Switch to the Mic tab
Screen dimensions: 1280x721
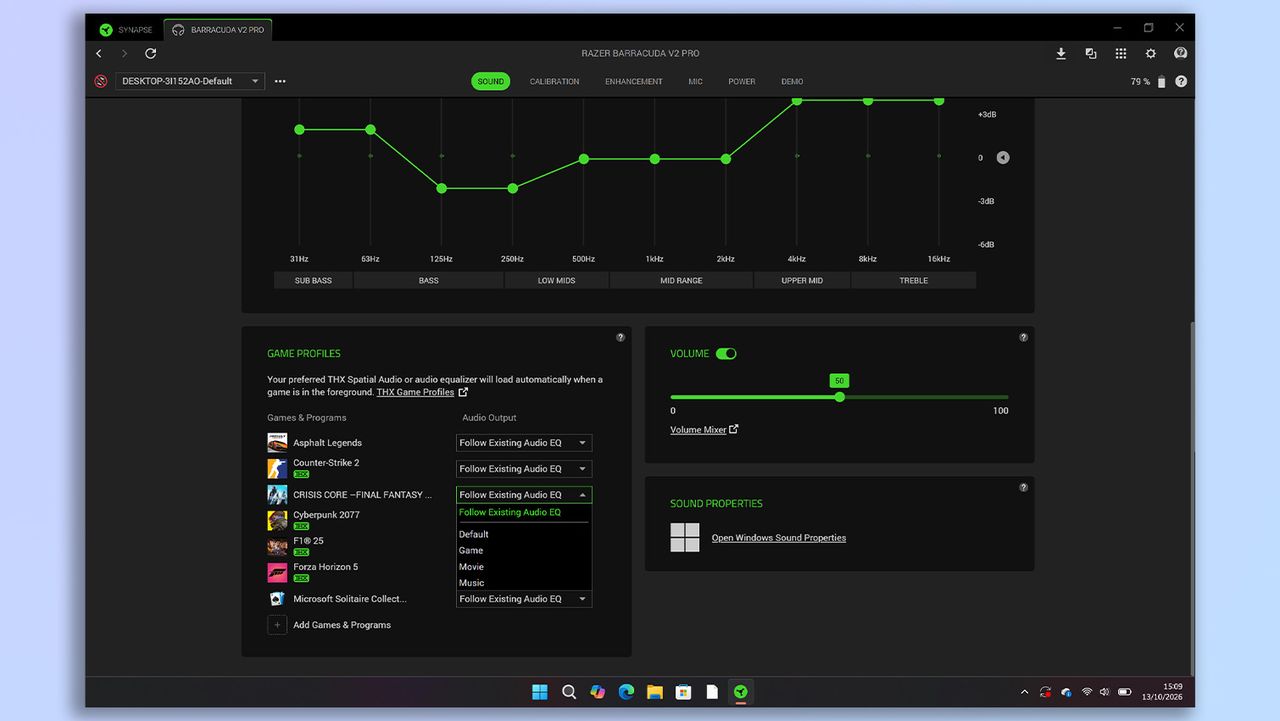[695, 82]
